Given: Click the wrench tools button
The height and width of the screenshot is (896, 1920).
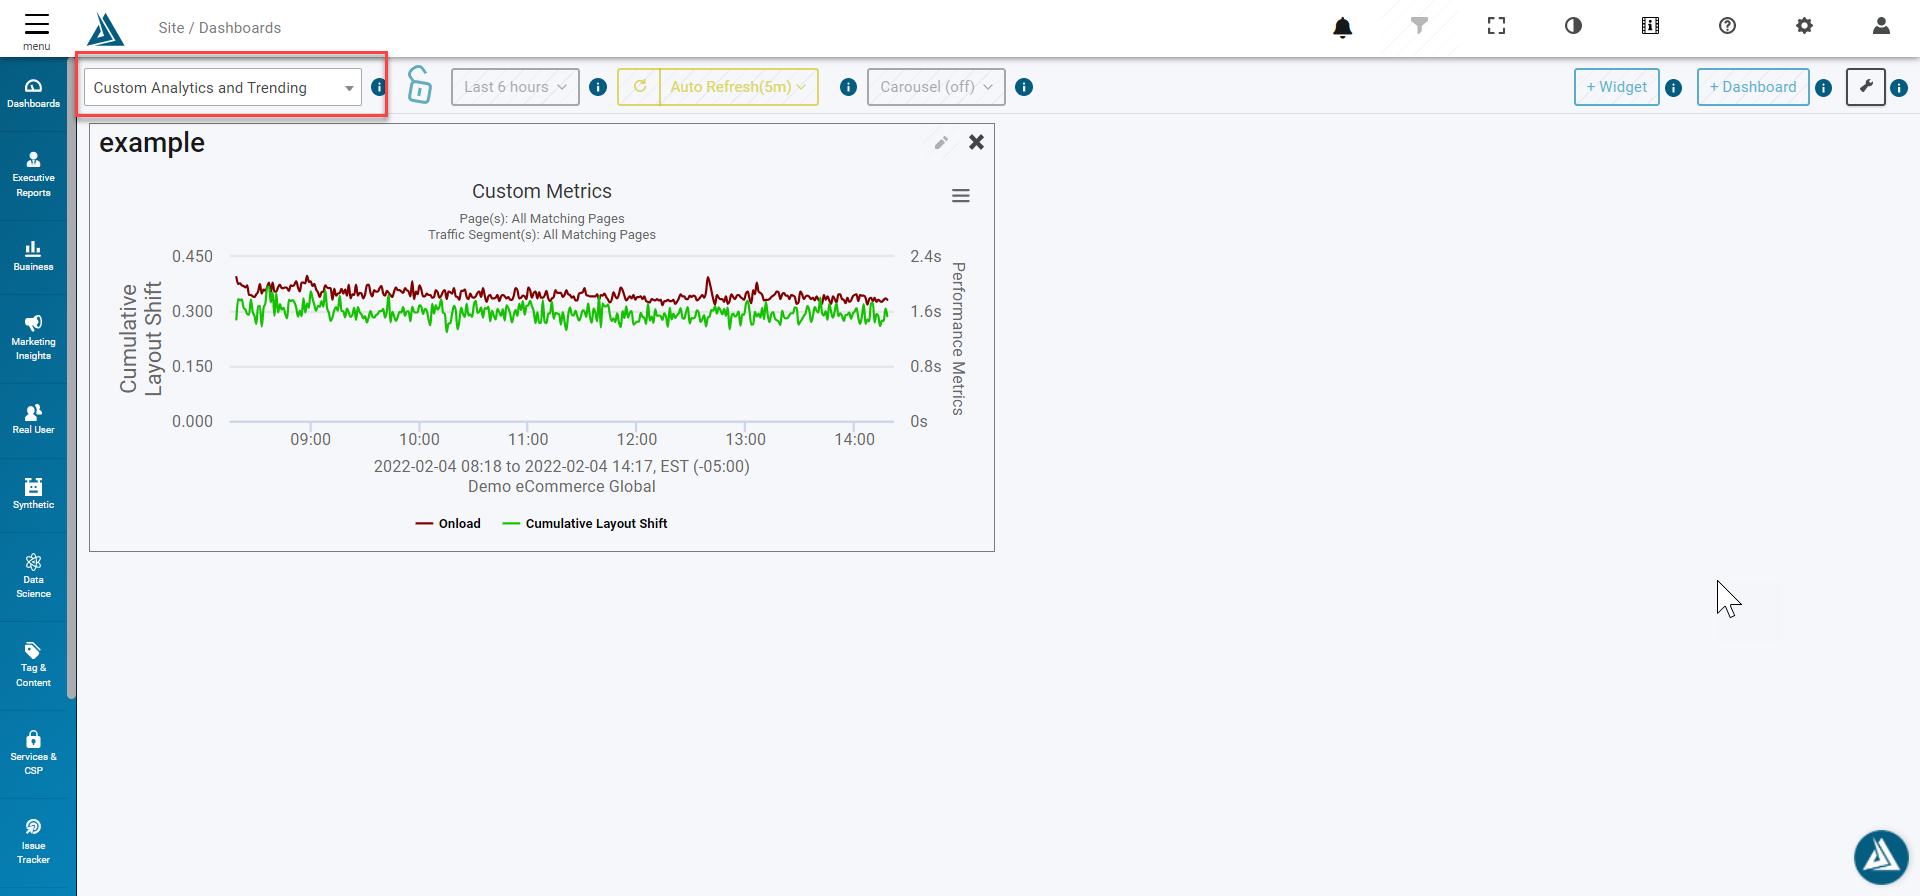Looking at the screenshot, I should (x=1866, y=87).
